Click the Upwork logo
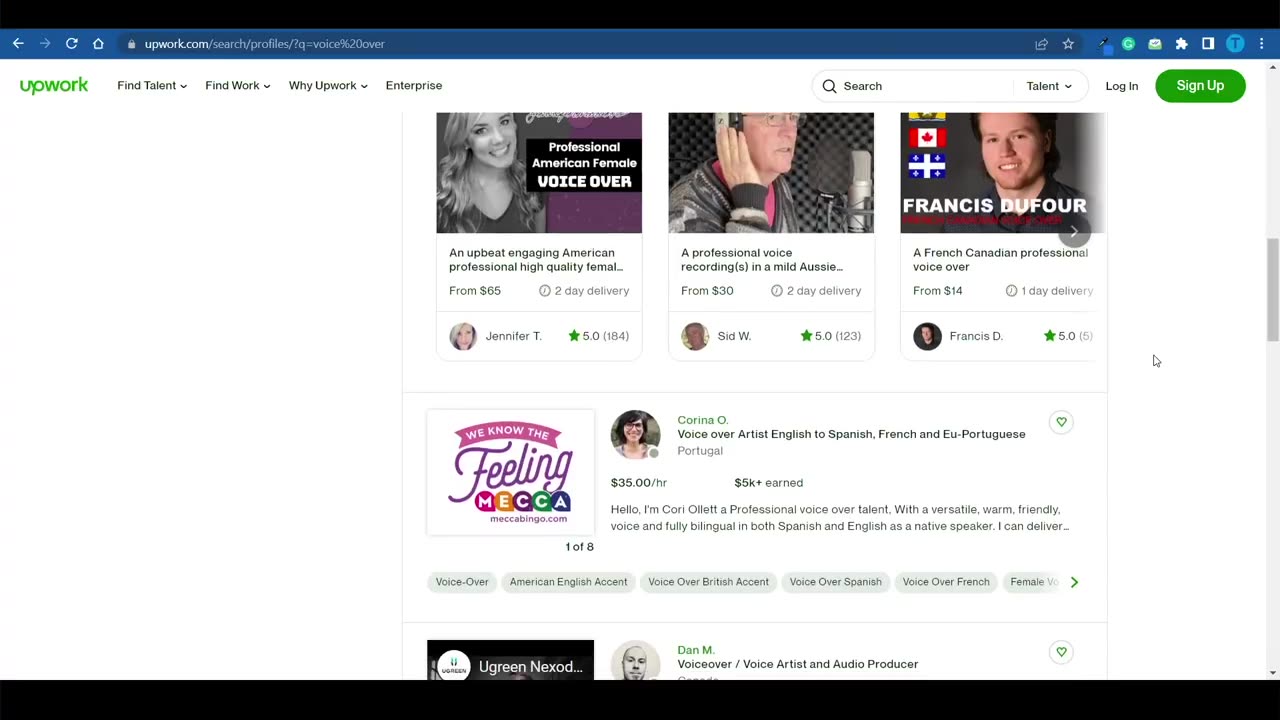 point(54,86)
